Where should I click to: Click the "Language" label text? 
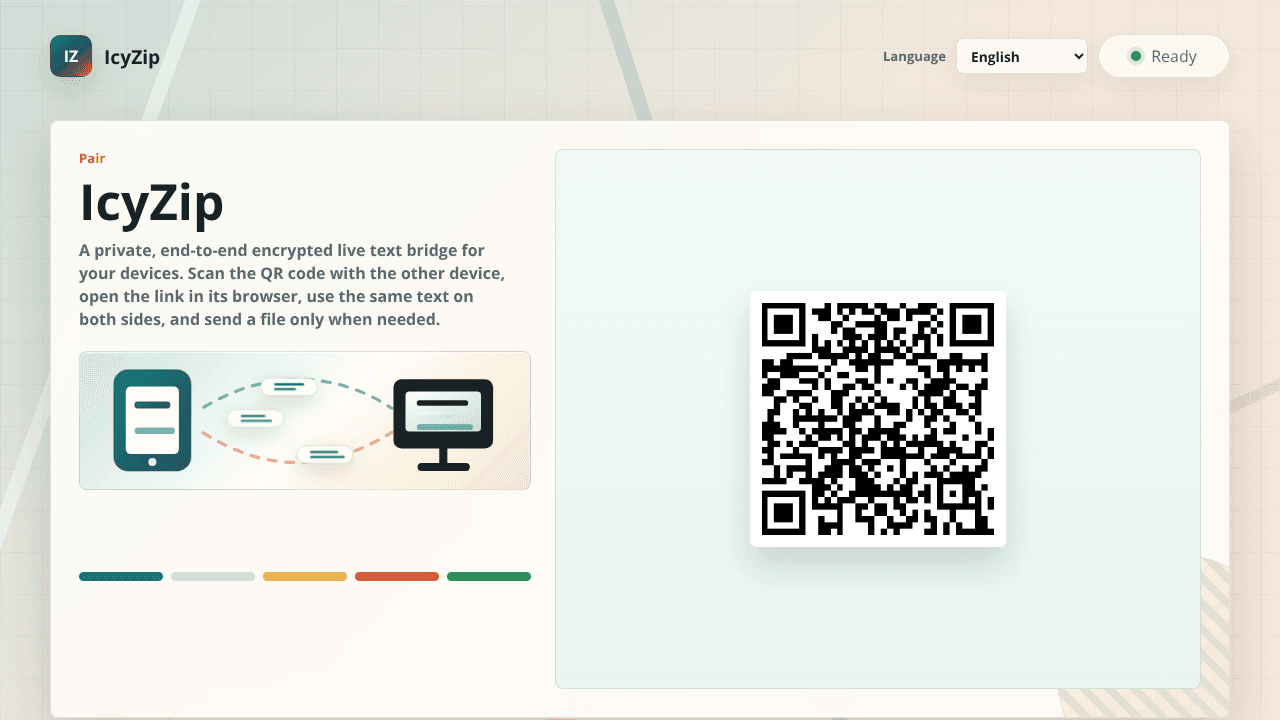click(x=914, y=56)
